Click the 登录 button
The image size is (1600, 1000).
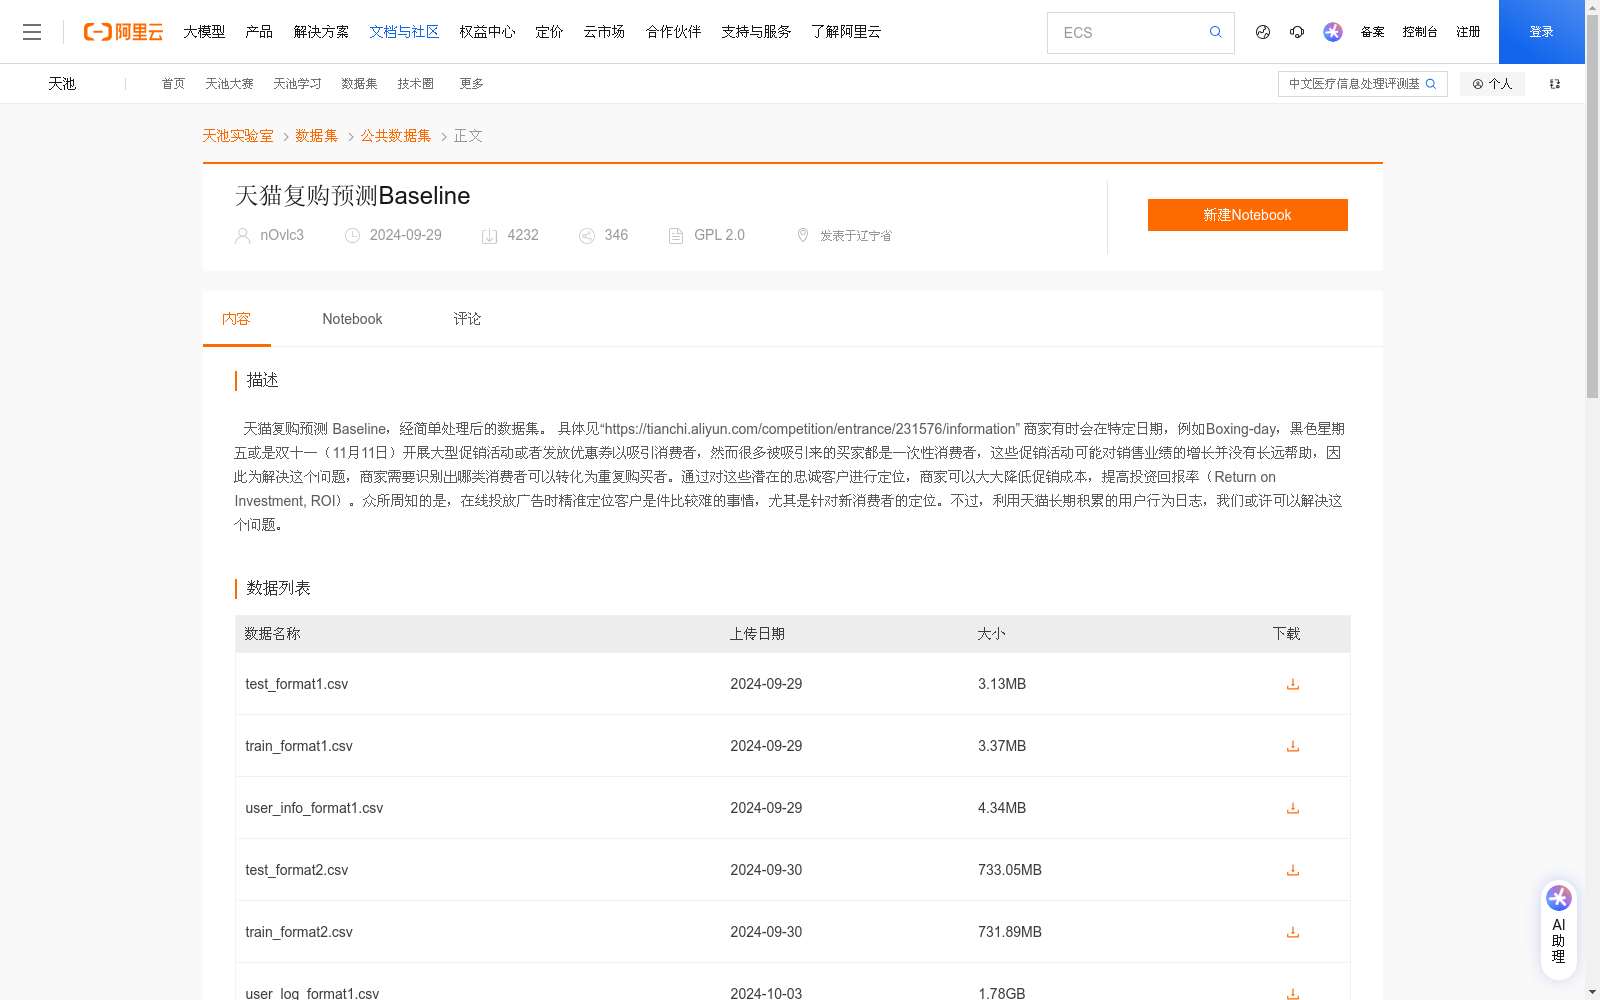[1541, 32]
